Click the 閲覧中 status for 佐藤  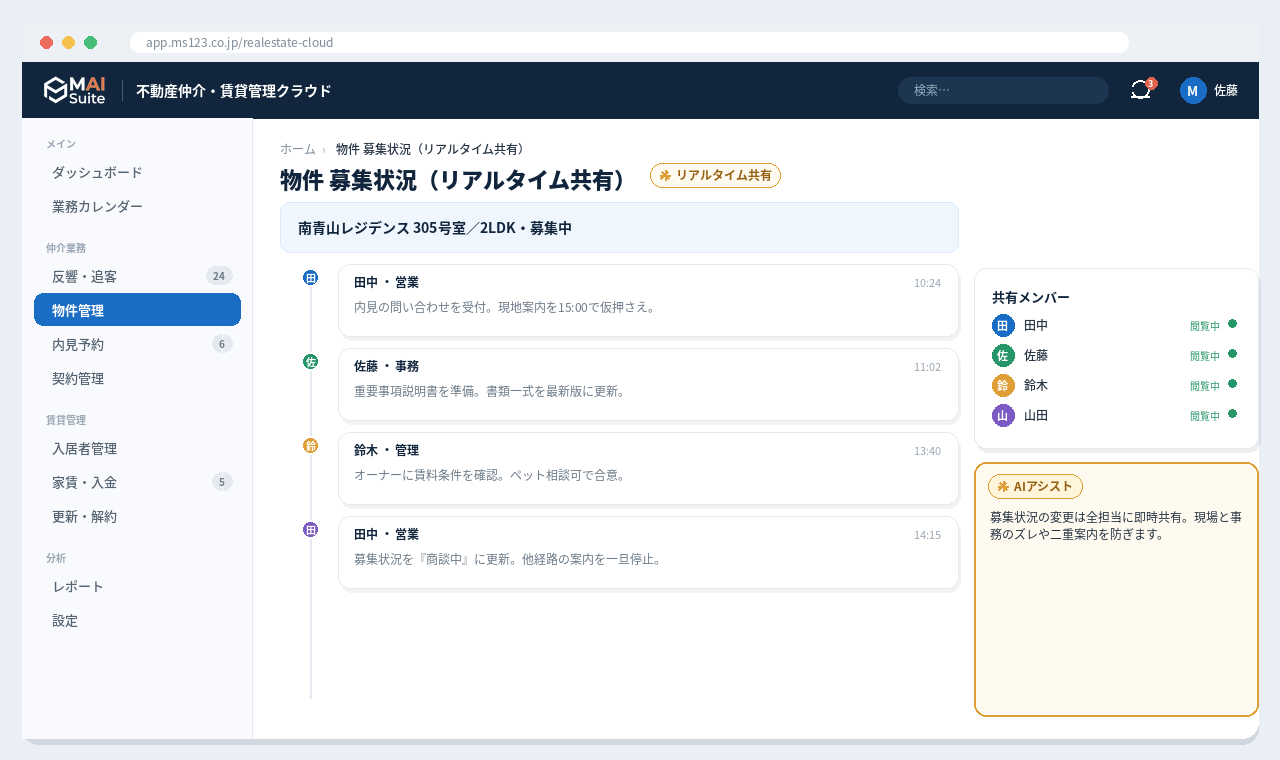coord(1205,356)
